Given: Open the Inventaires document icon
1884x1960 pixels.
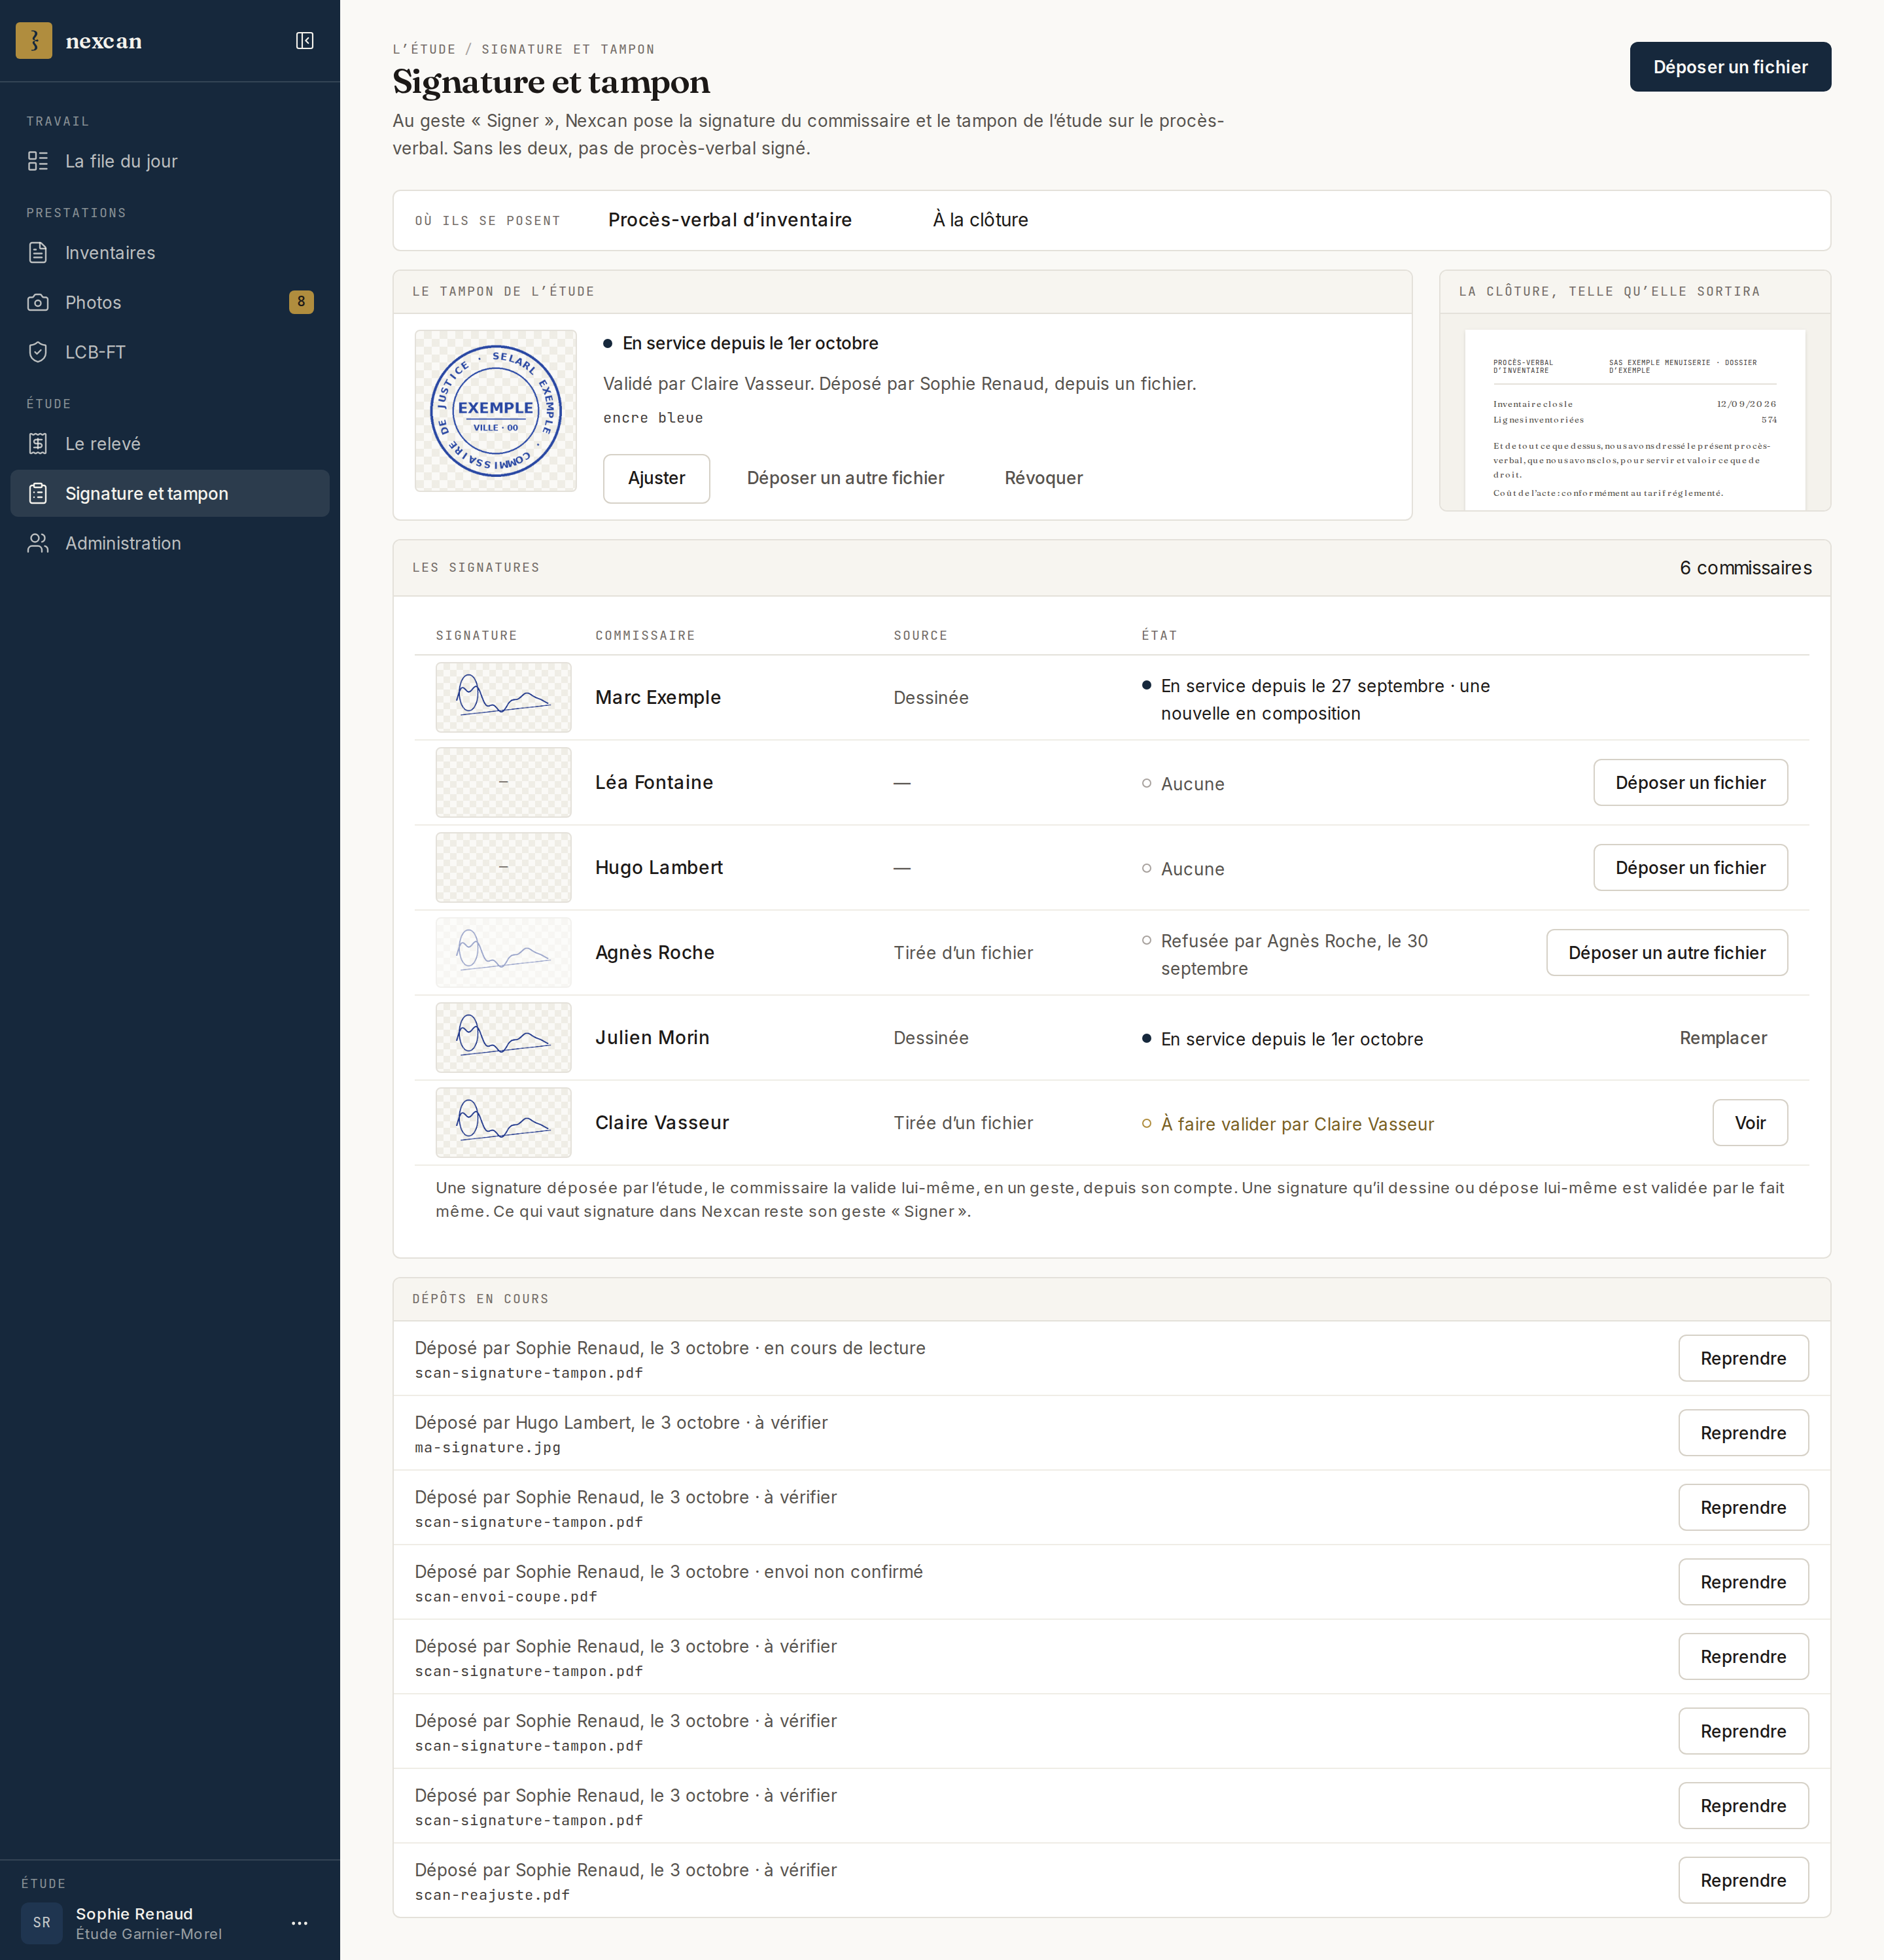Looking at the screenshot, I should tap(38, 253).
